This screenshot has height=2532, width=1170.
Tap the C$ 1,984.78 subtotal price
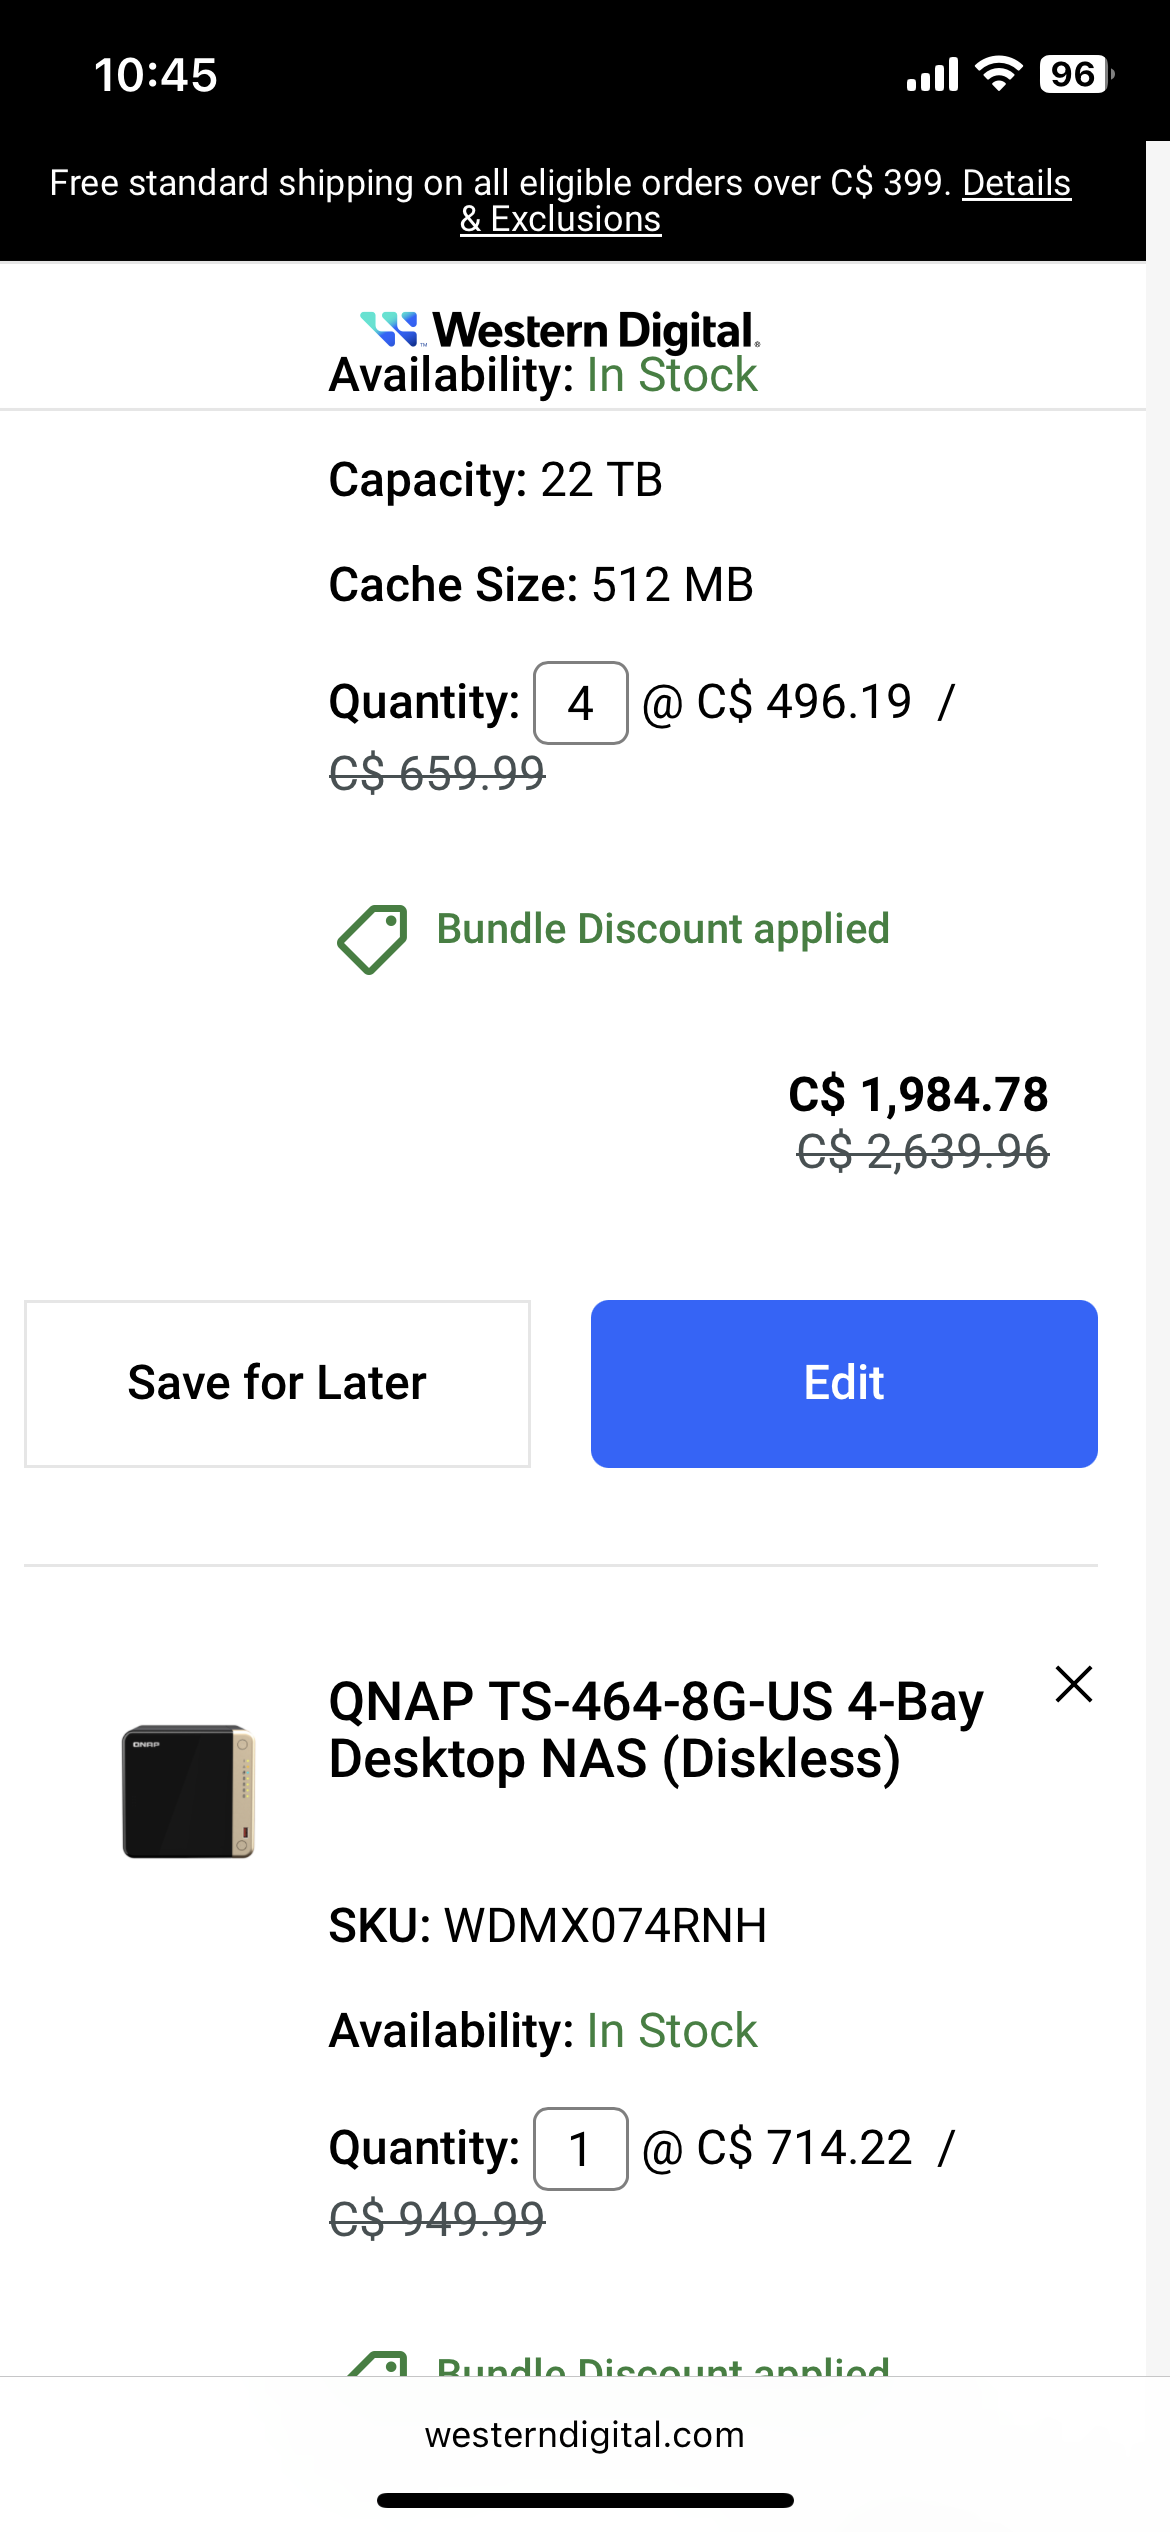point(918,1094)
